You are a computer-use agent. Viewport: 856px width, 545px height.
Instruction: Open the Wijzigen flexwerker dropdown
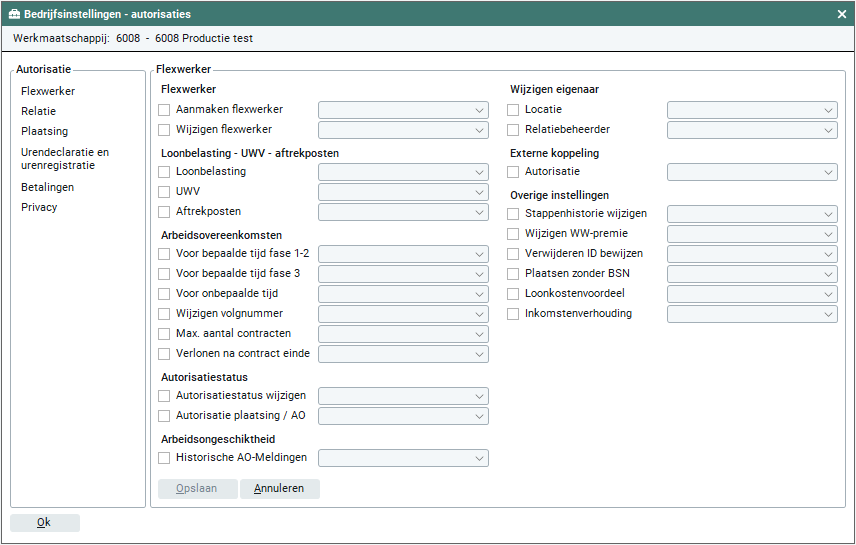[x=403, y=130]
